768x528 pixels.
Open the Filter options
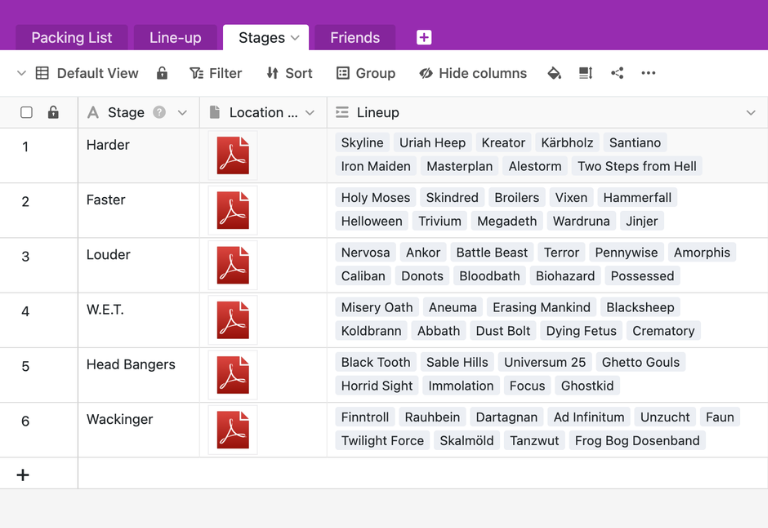point(216,73)
